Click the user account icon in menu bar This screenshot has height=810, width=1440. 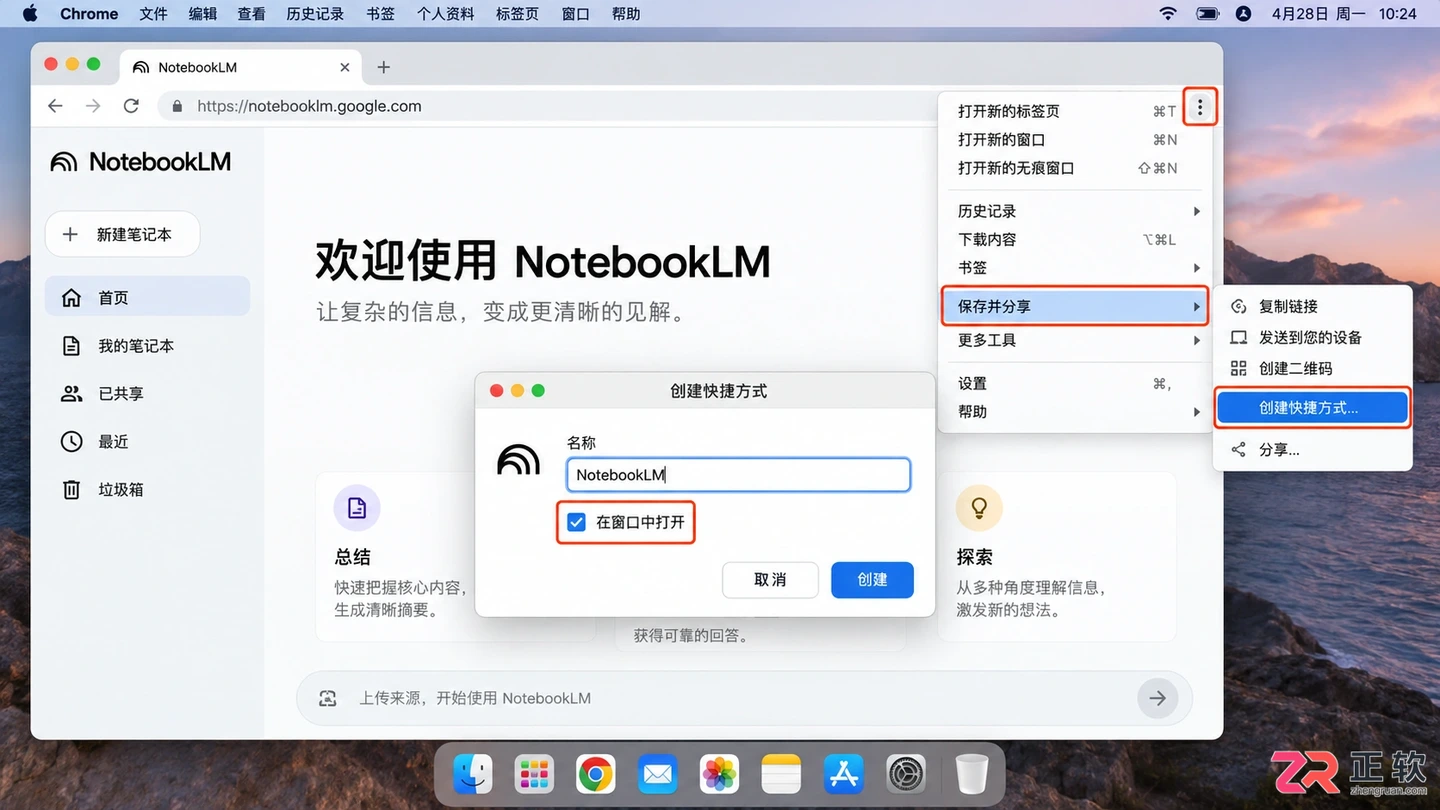pos(1243,14)
